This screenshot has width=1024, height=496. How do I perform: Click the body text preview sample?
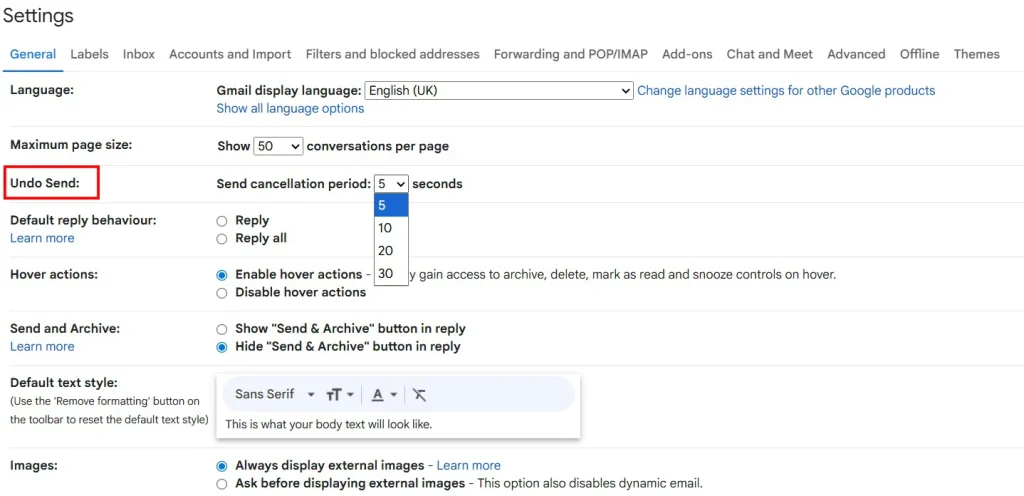[x=328, y=424]
